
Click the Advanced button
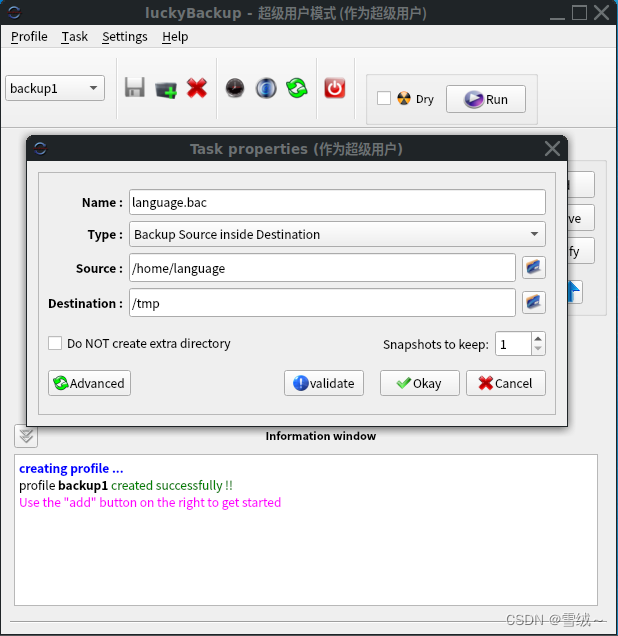(x=89, y=383)
